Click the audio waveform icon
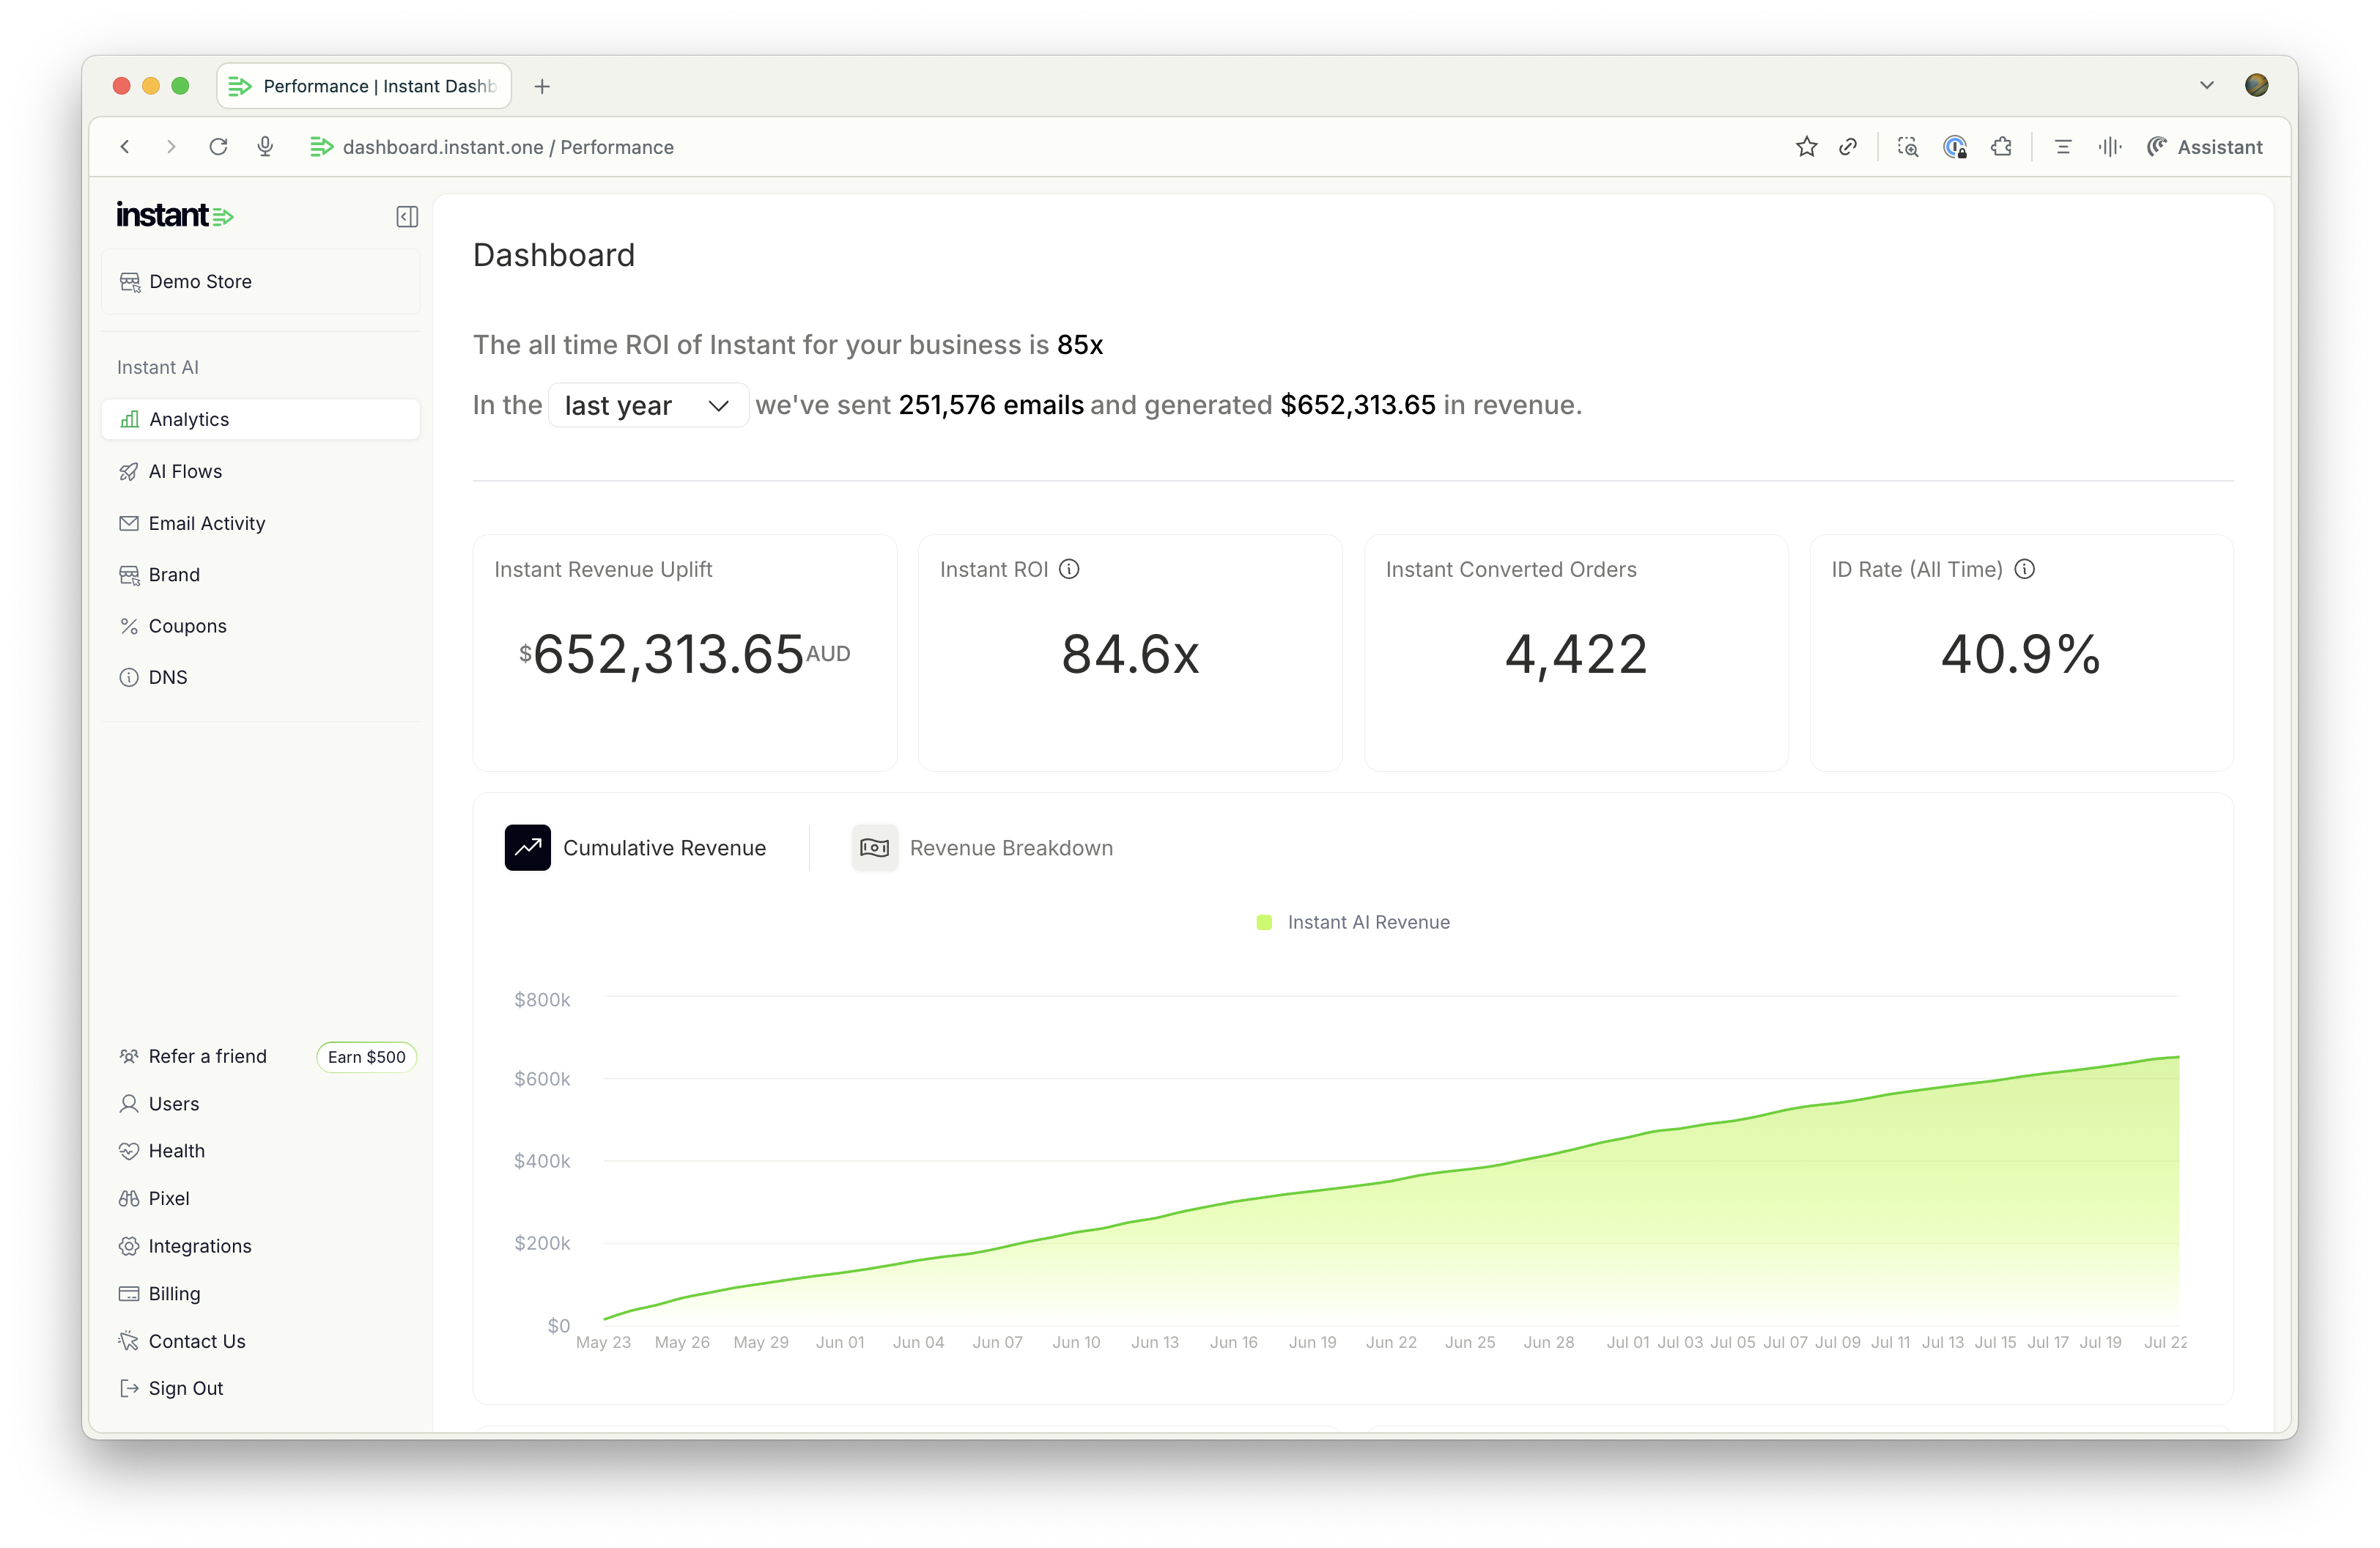2380x1548 pixels. click(x=2110, y=147)
